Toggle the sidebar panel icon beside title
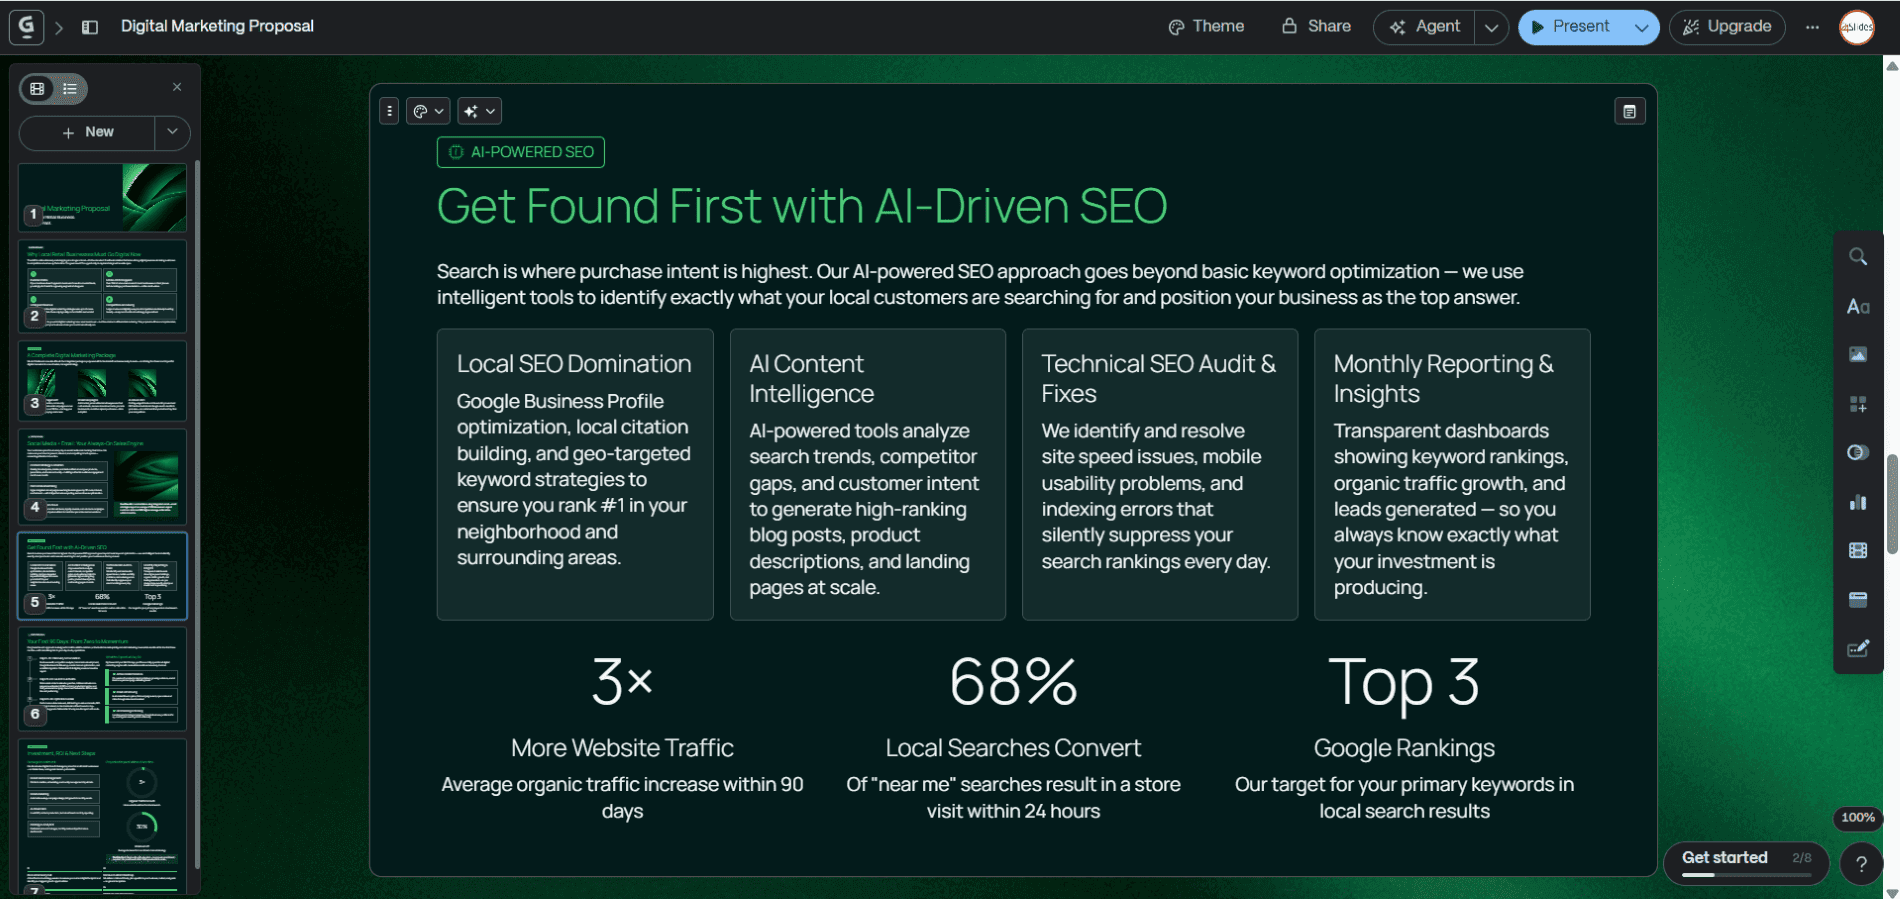The height and width of the screenshot is (899, 1900). point(90,27)
